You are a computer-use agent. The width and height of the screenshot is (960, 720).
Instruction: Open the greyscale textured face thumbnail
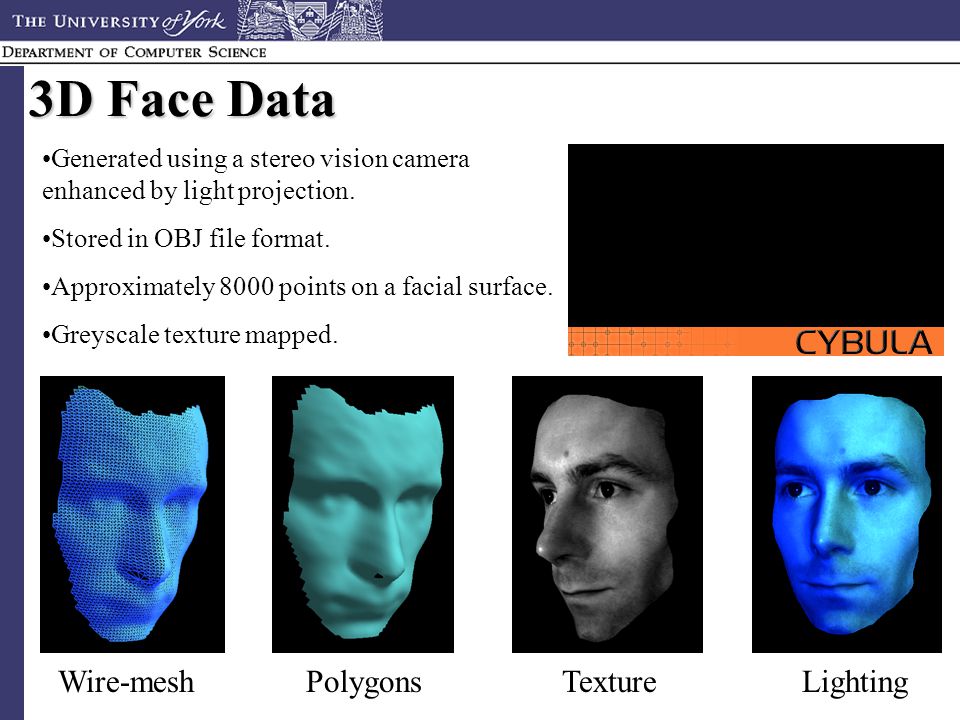(x=607, y=514)
